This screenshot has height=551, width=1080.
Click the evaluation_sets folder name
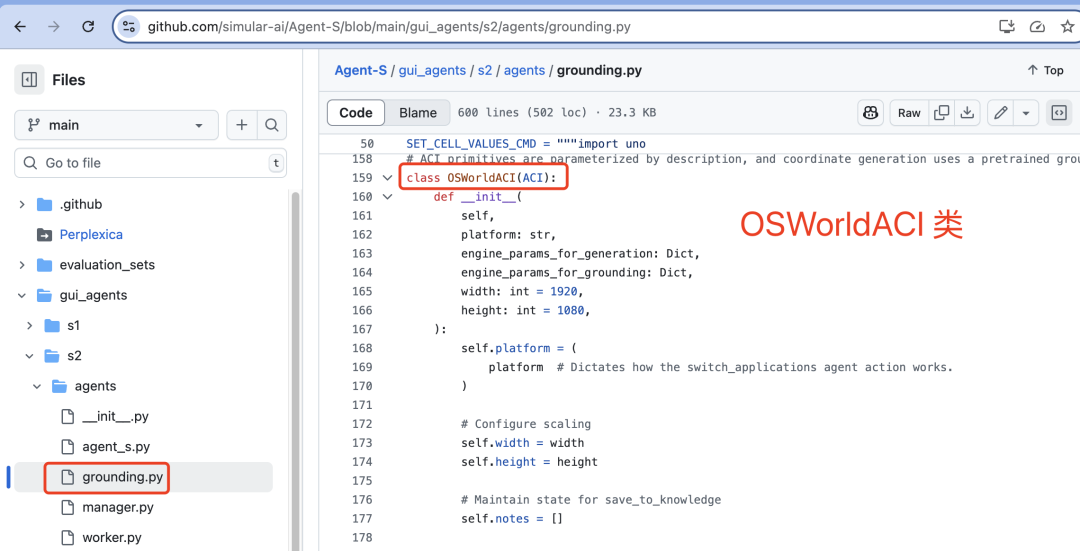click(107, 265)
